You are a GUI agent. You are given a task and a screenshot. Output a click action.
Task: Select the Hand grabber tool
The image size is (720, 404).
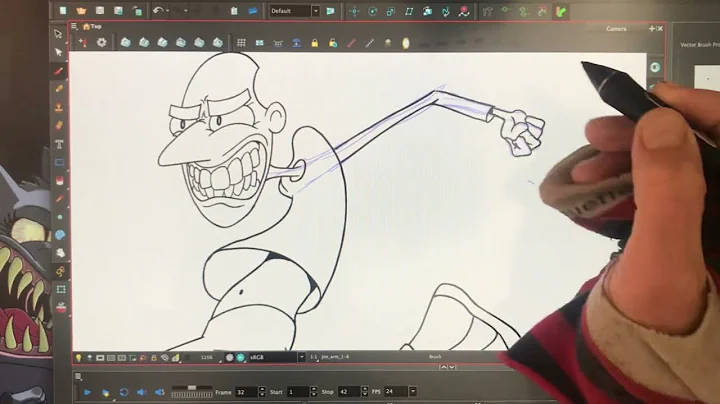(60, 253)
